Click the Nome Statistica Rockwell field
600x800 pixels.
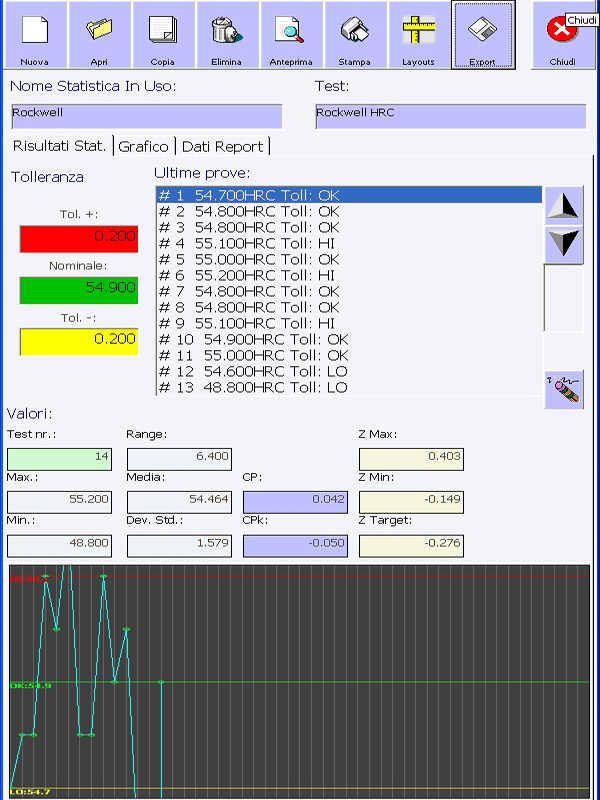146,115
